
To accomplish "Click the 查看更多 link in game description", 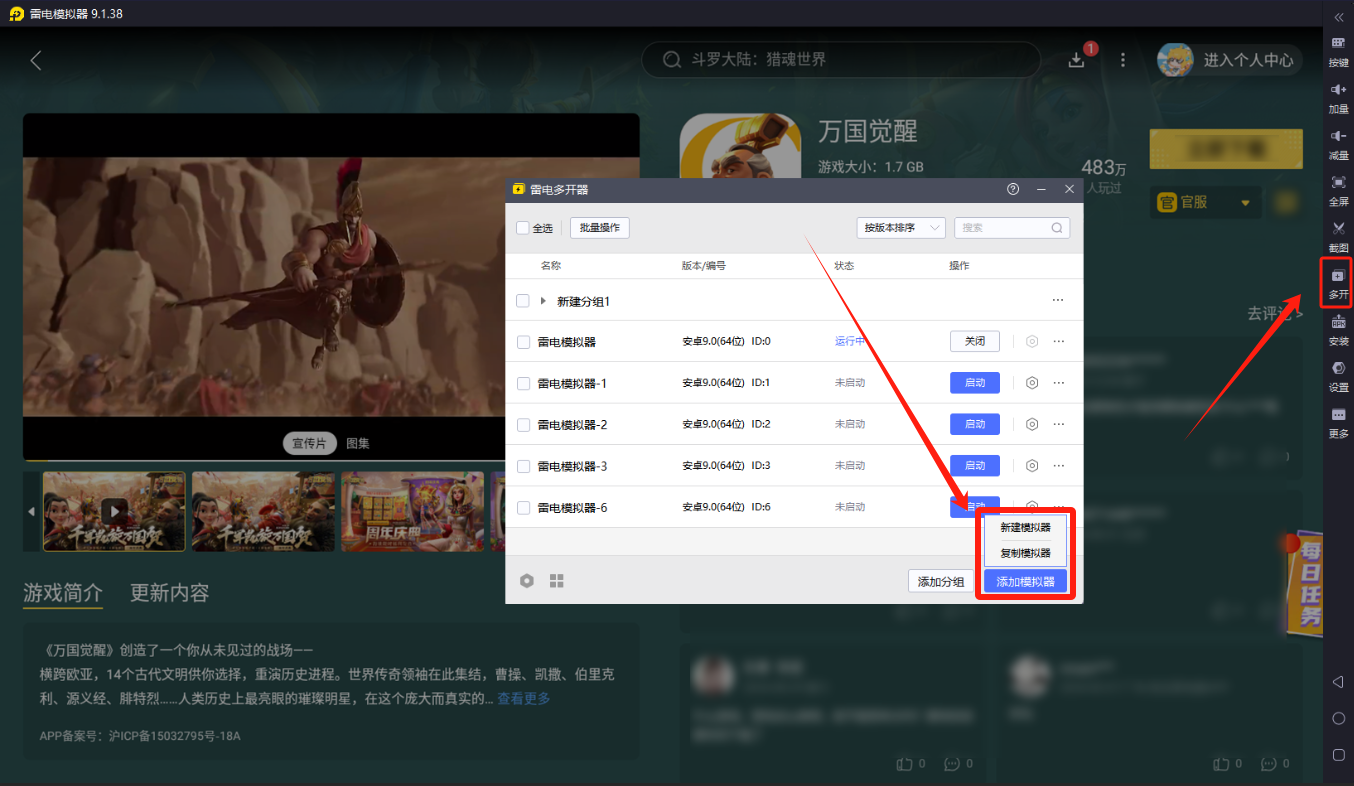I will (524, 698).
